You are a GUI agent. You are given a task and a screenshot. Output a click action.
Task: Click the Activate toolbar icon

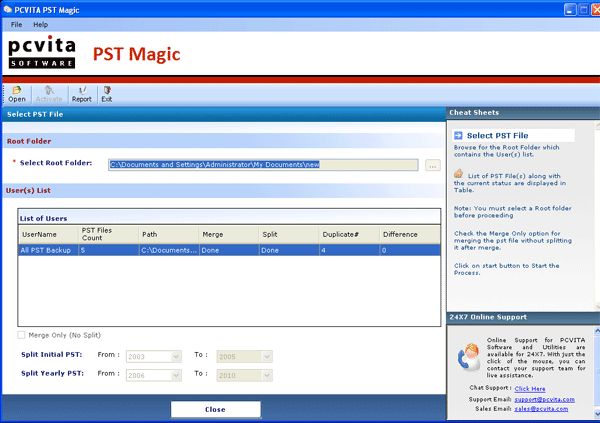(49, 94)
